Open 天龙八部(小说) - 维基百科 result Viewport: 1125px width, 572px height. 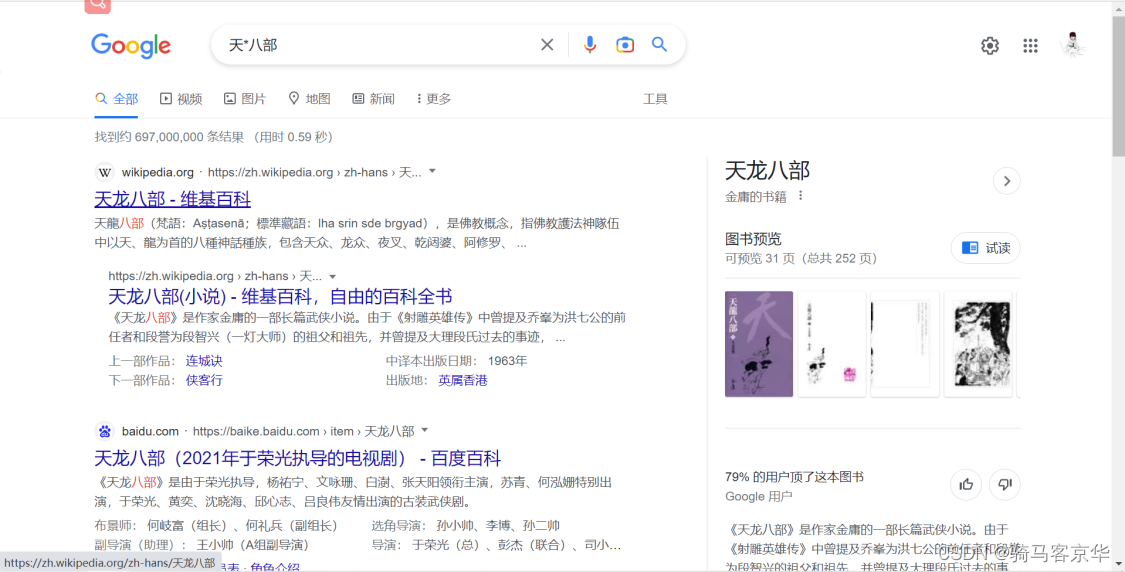[x=280, y=296]
